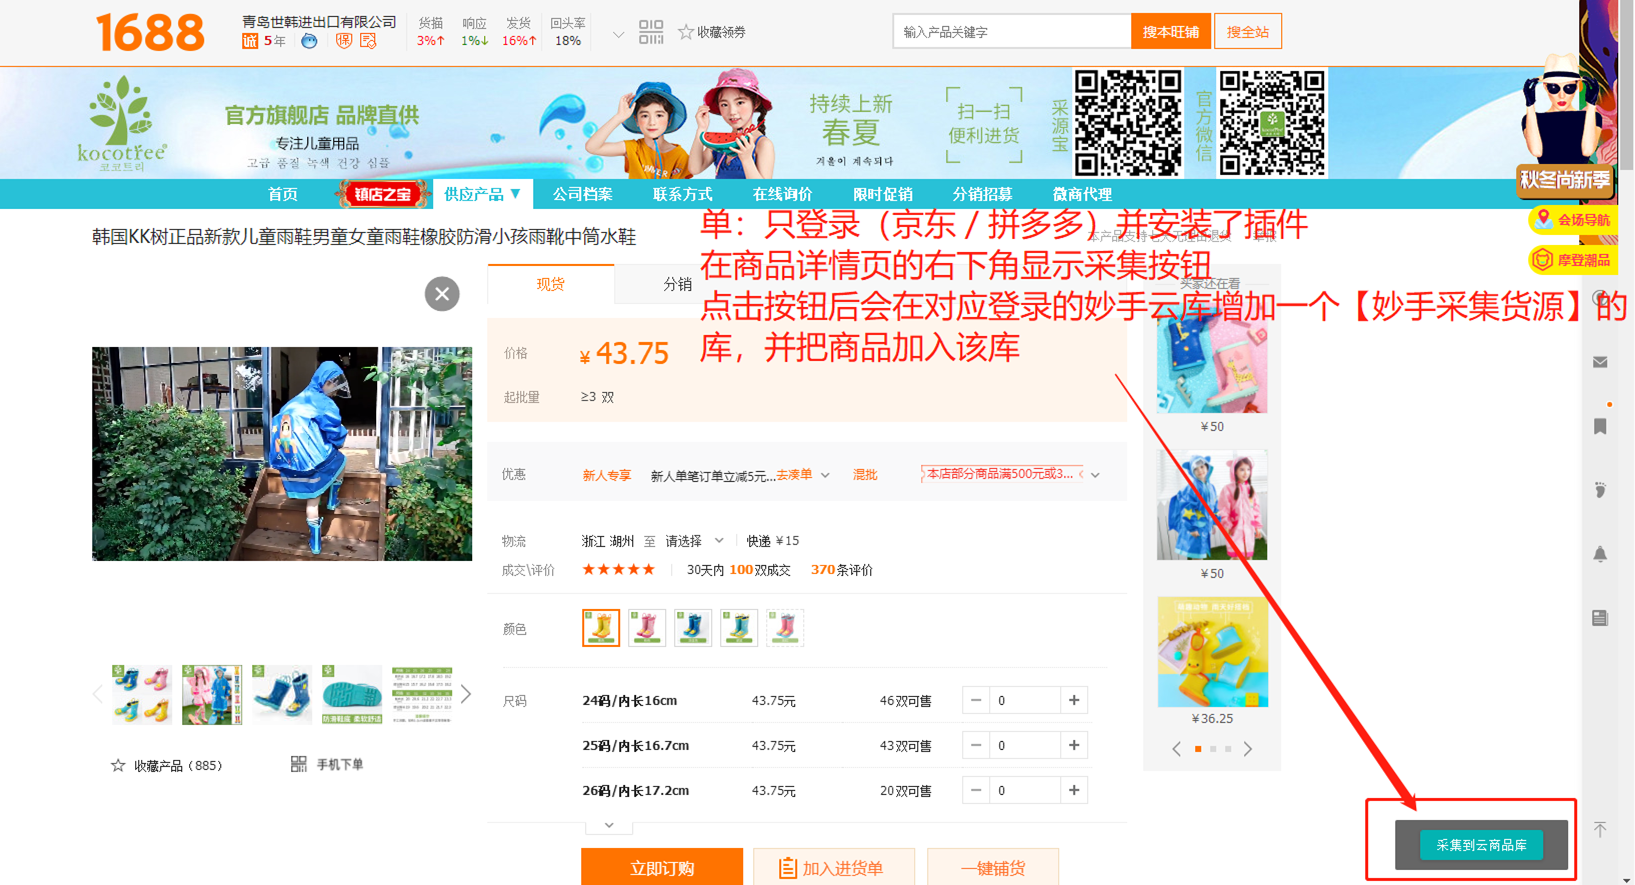Open the document list icon in sidebar
Viewport: 1635px width, 885px height.
click(x=1600, y=618)
